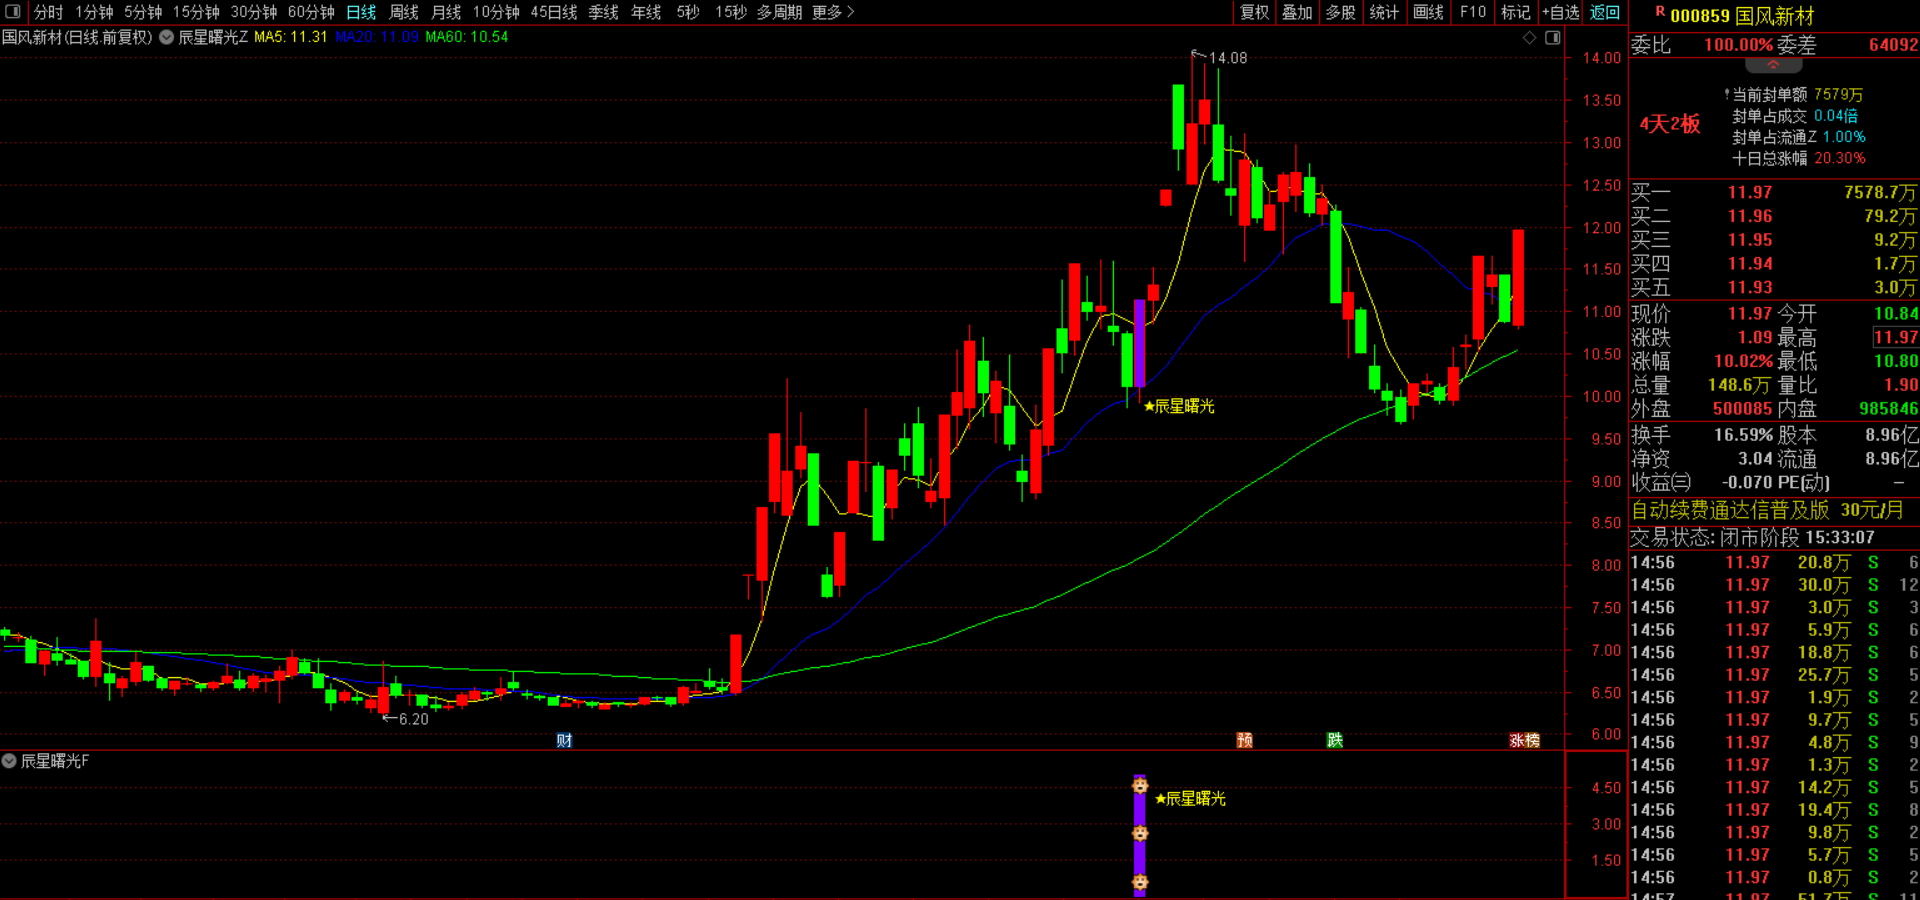The width and height of the screenshot is (1920, 900).
Task: Select the 60分钟 period tab
Action: [x=311, y=12]
